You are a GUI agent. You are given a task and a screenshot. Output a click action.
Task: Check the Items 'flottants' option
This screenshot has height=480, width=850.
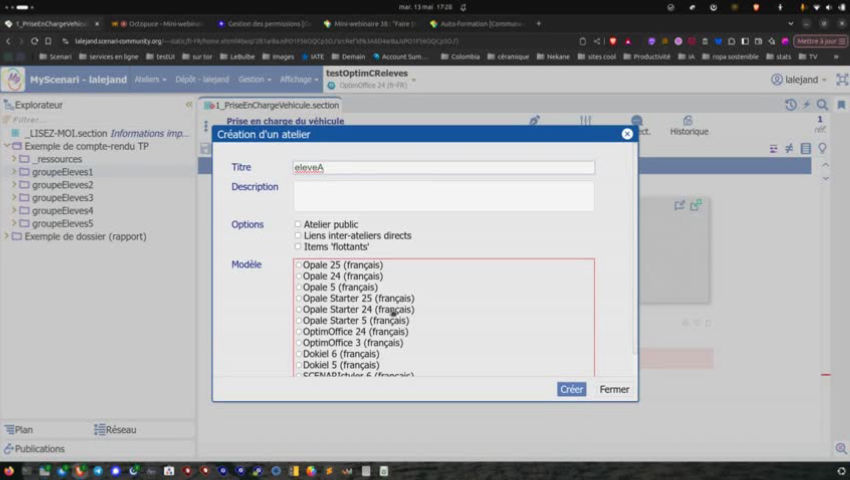tap(298, 247)
